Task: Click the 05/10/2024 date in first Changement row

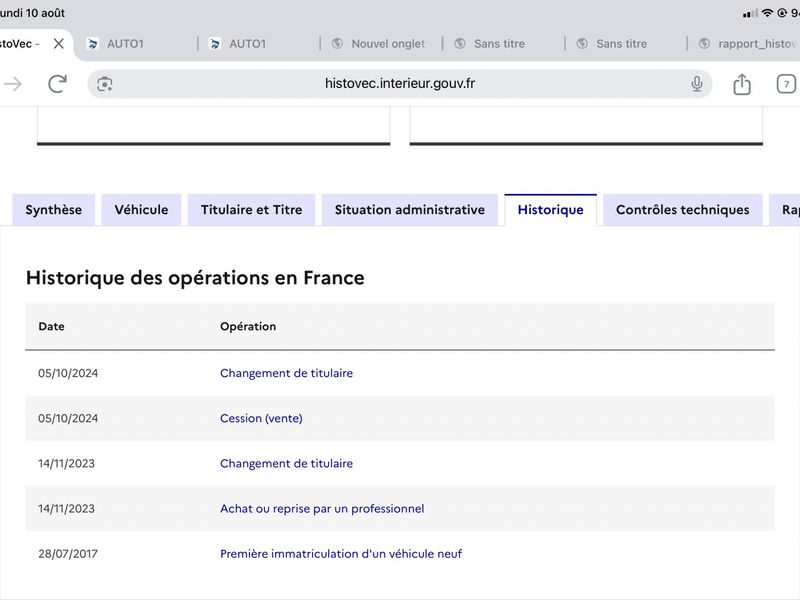Action: pyautogui.click(x=68, y=373)
